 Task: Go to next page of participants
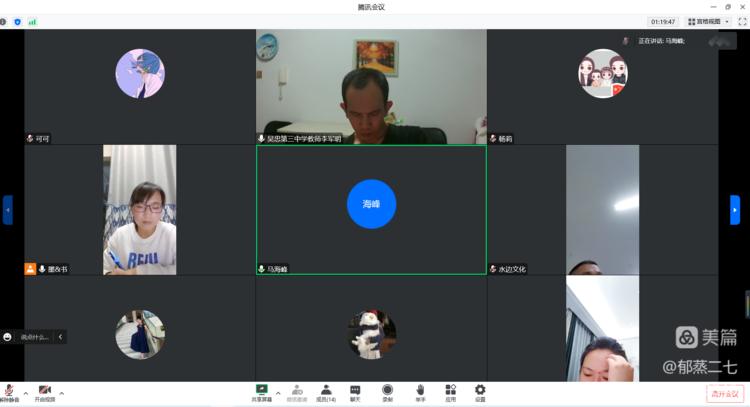point(735,210)
